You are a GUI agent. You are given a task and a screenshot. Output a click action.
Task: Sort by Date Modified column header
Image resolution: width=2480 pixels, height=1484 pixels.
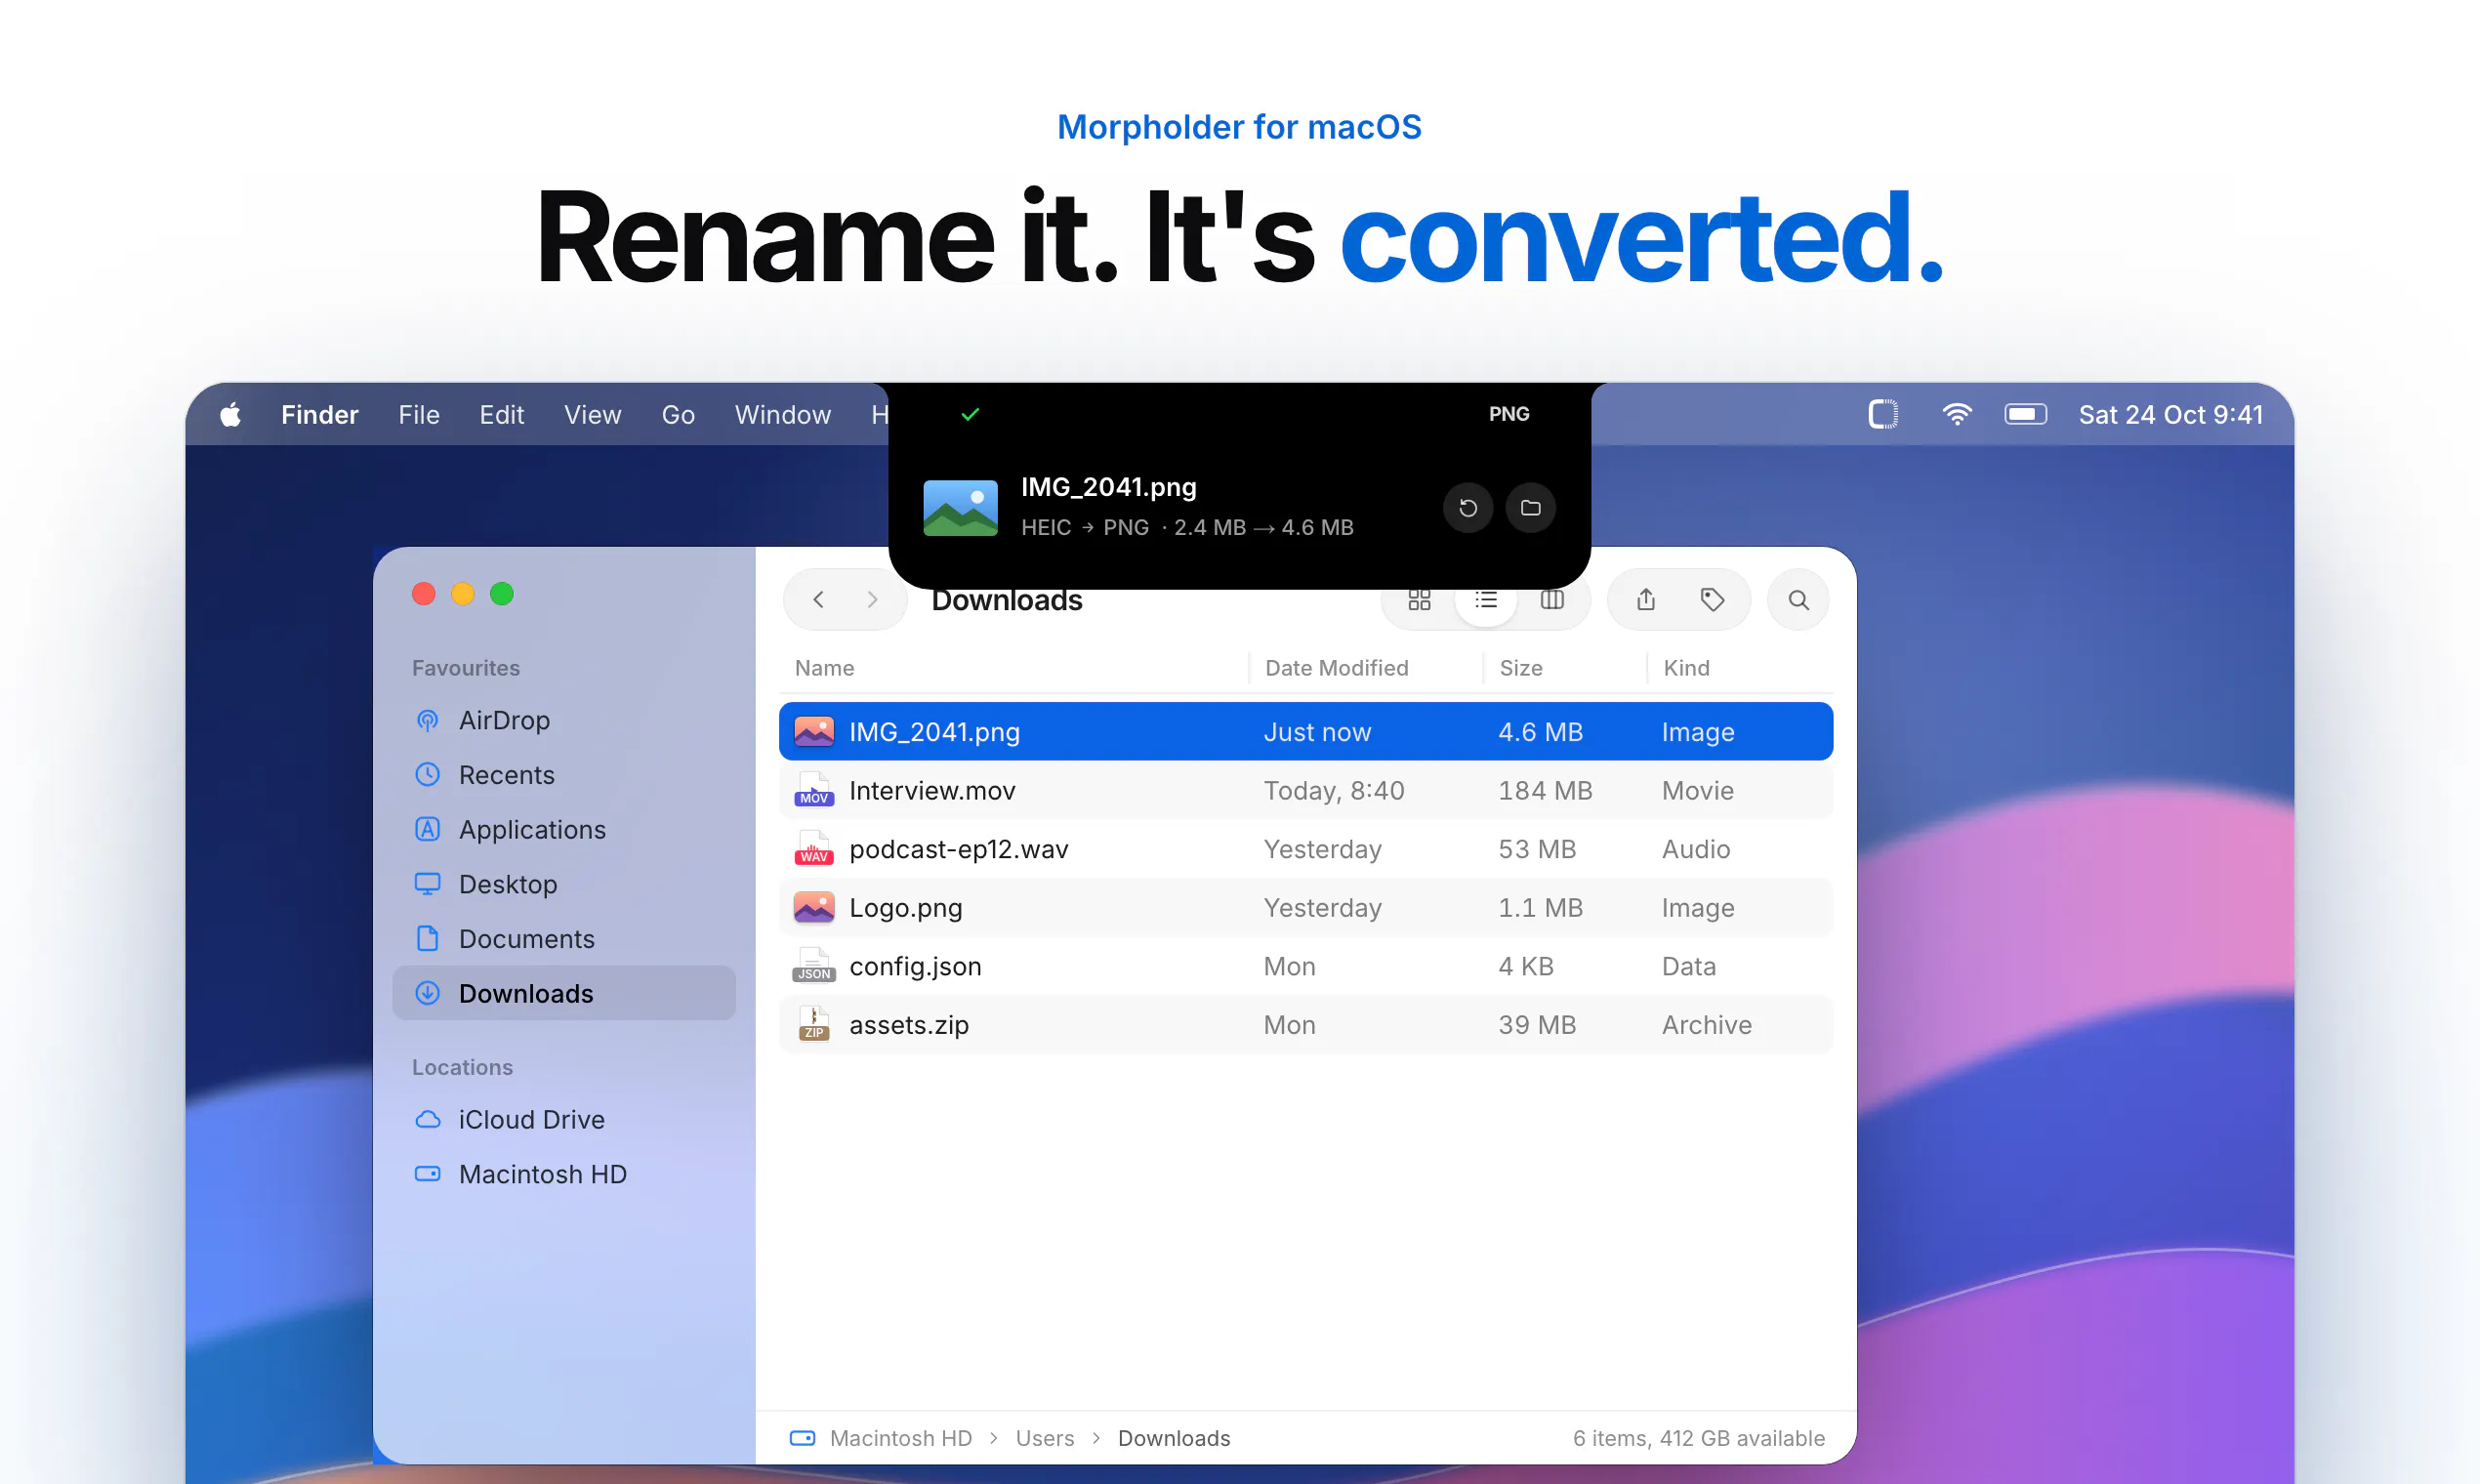point(1336,668)
